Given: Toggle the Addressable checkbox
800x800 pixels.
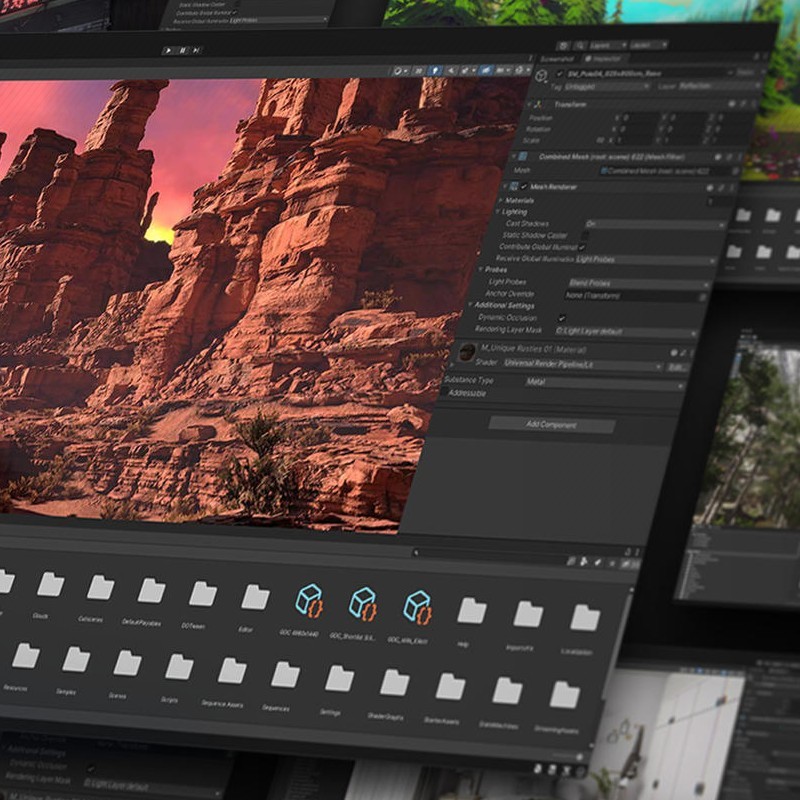Looking at the screenshot, I should point(444,392).
